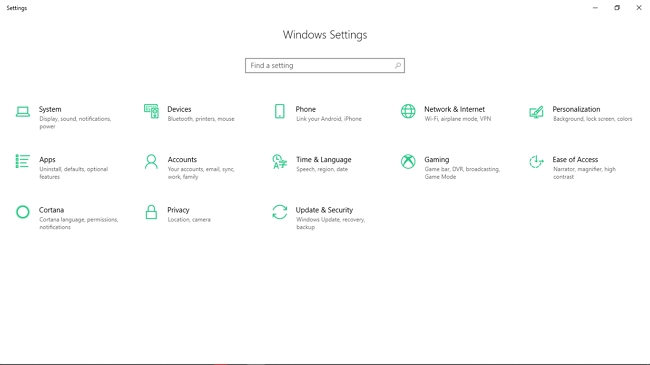Click the Cortana circle icon
The image size is (650, 365).
23,212
